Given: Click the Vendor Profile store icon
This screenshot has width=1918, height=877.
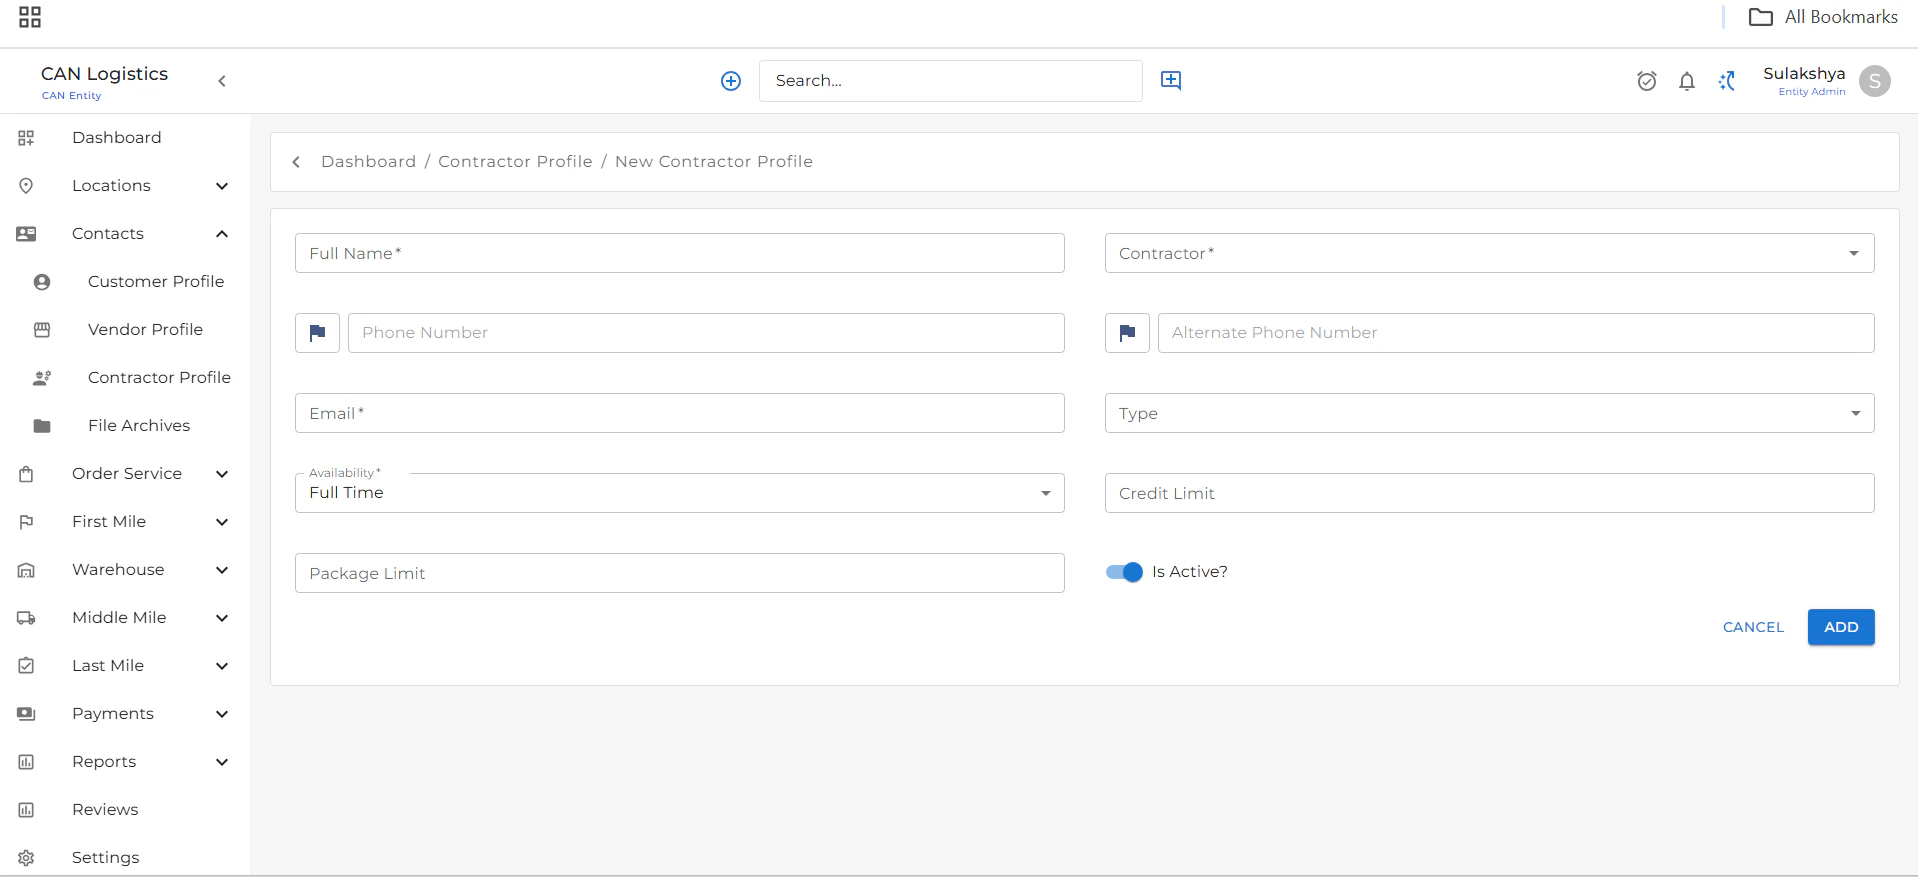Looking at the screenshot, I should tap(42, 330).
